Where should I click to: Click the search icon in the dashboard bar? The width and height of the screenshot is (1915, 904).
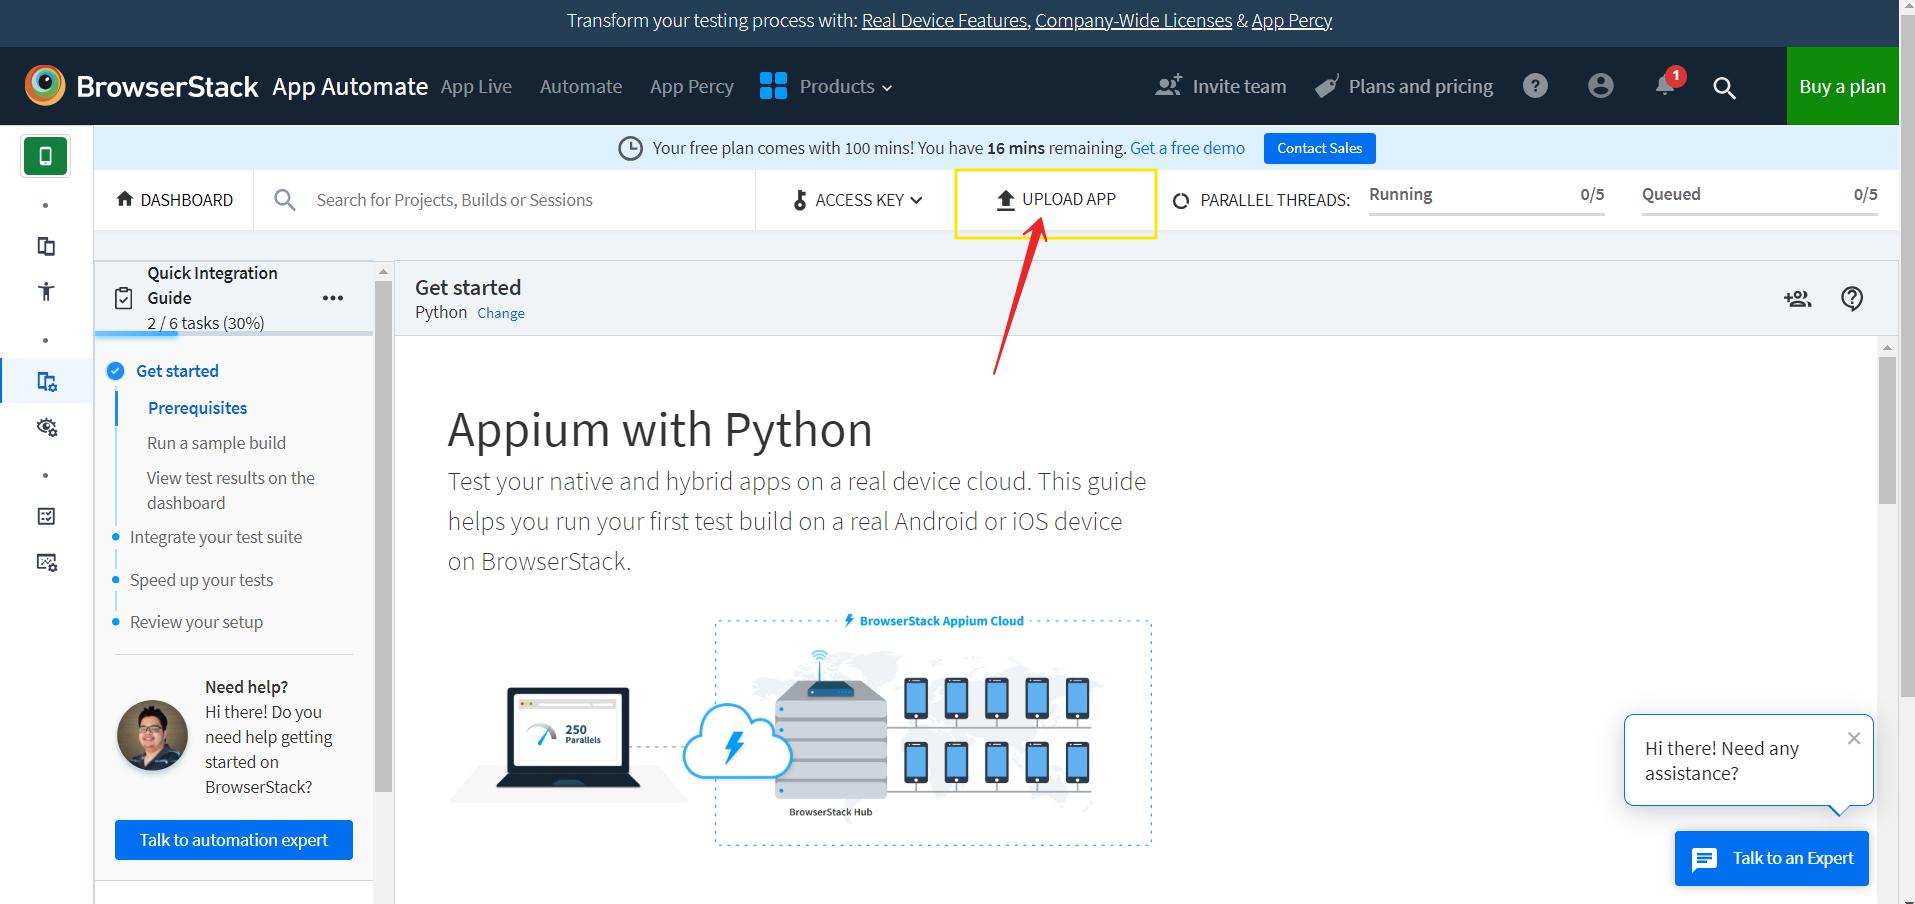(285, 200)
